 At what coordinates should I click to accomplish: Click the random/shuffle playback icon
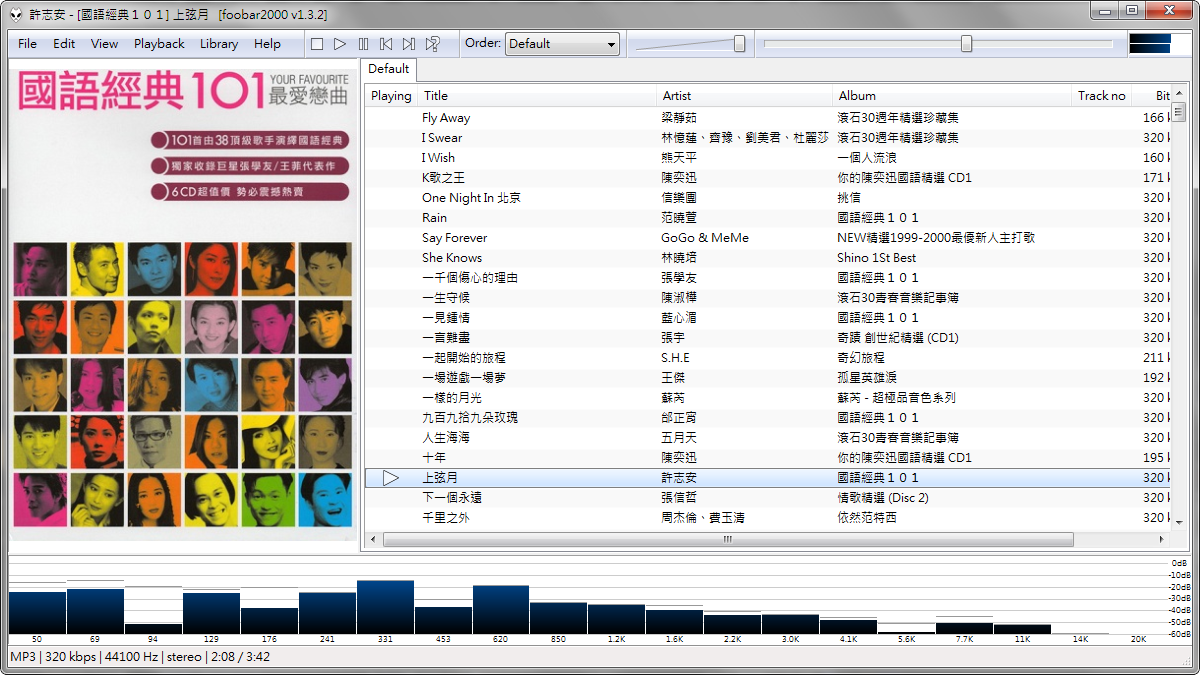pos(432,43)
